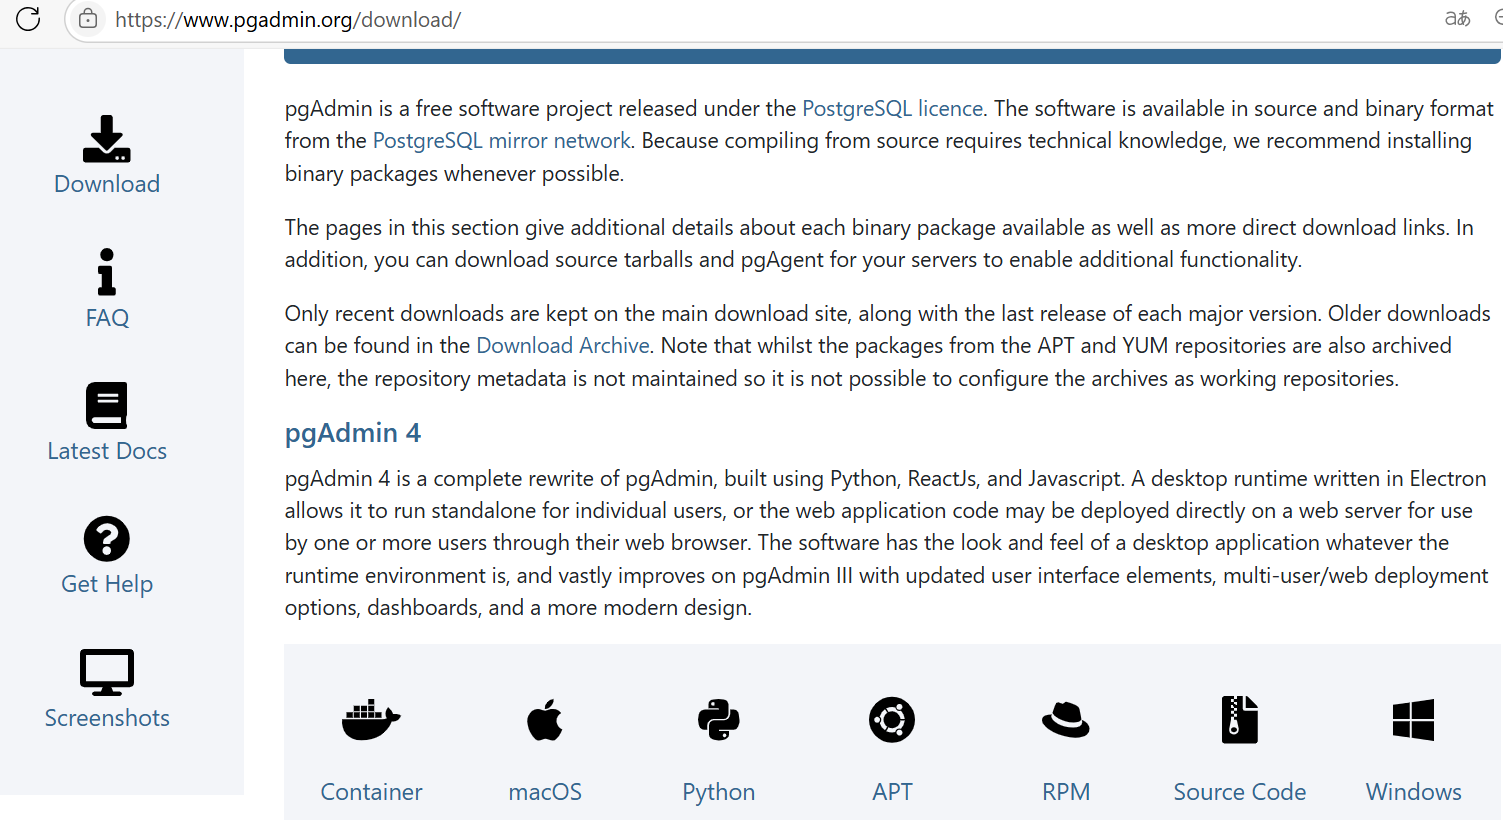Image resolution: width=1503 pixels, height=820 pixels.
Task: Open the translate page icon in address bar
Action: (1457, 19)
